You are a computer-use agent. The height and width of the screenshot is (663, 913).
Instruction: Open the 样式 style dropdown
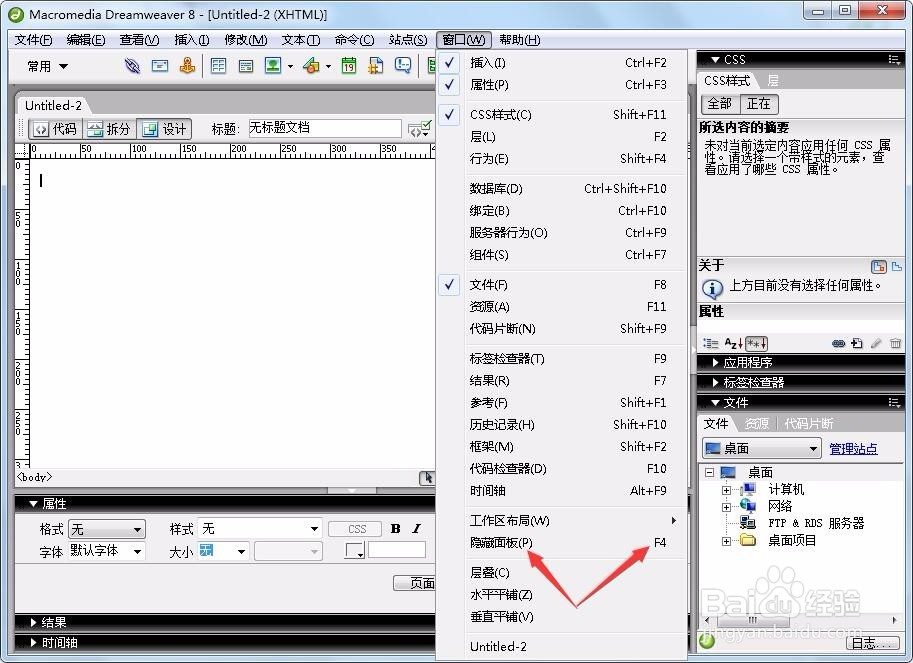260,529
